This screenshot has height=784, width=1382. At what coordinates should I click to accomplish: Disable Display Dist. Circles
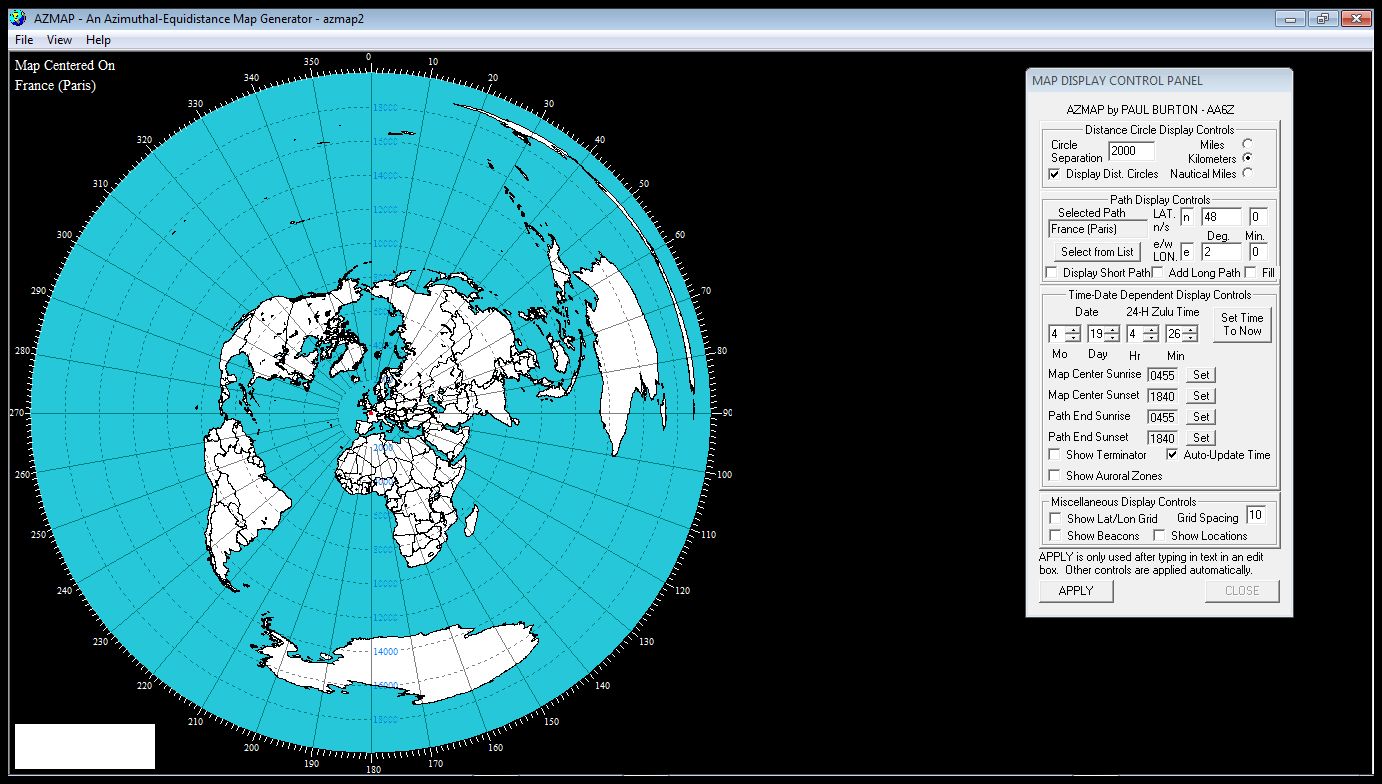1054,174
